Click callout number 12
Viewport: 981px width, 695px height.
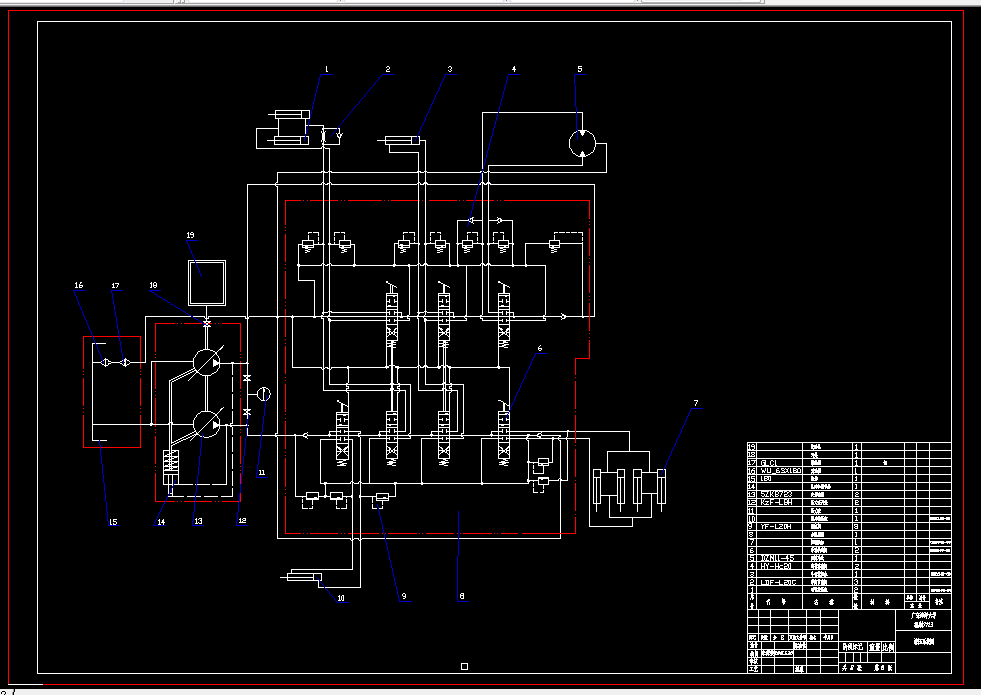click(243, 520)
